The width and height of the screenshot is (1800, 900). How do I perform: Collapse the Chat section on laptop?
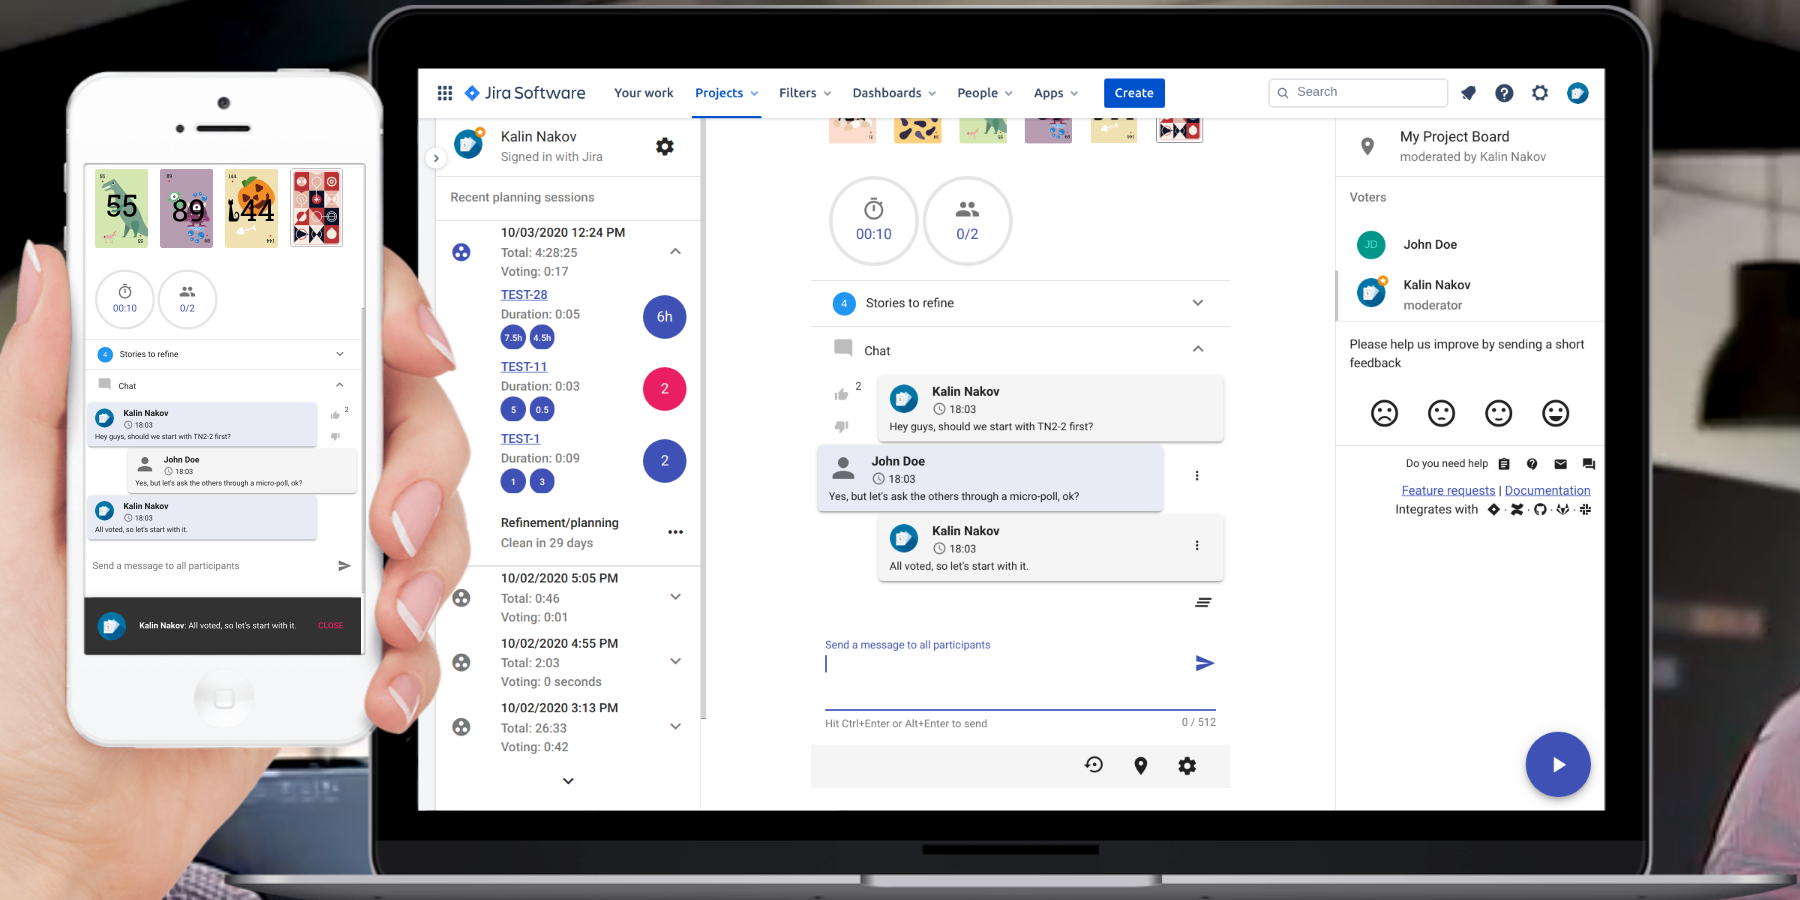tap(1198, 349)
